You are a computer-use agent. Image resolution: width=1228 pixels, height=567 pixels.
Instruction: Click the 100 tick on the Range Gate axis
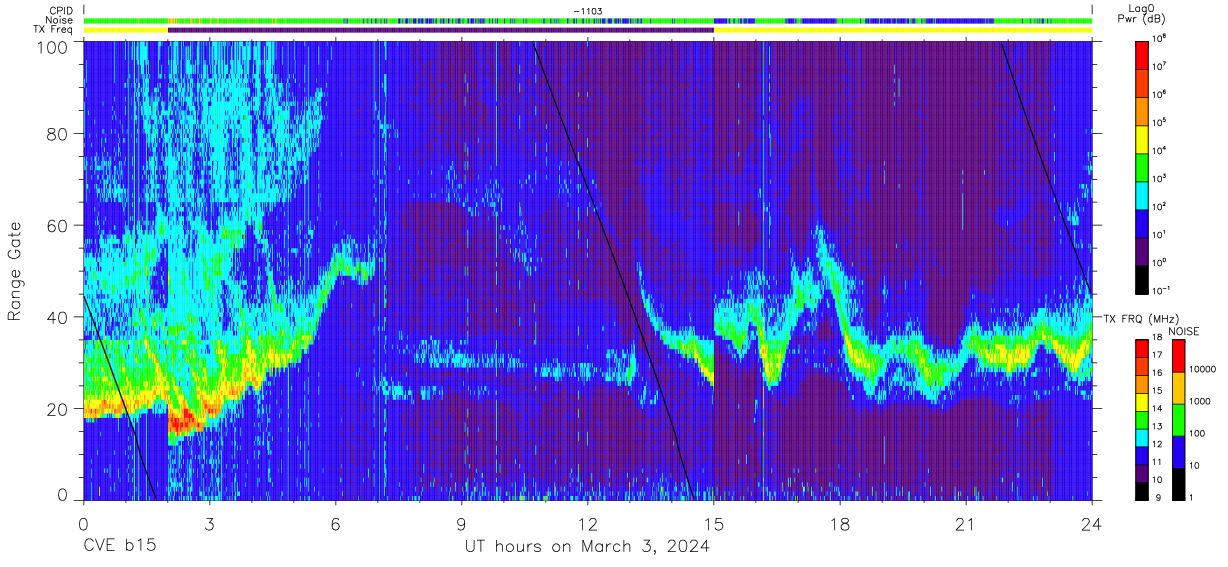click(54, 46)
